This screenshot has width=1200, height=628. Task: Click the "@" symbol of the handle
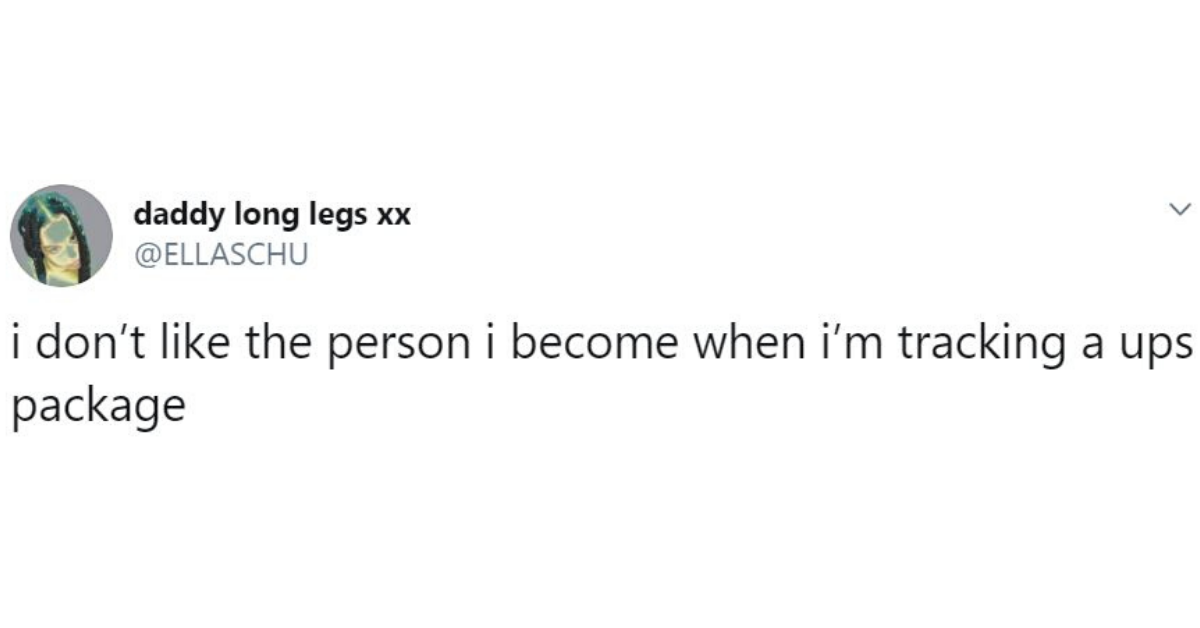coord(143,256)
